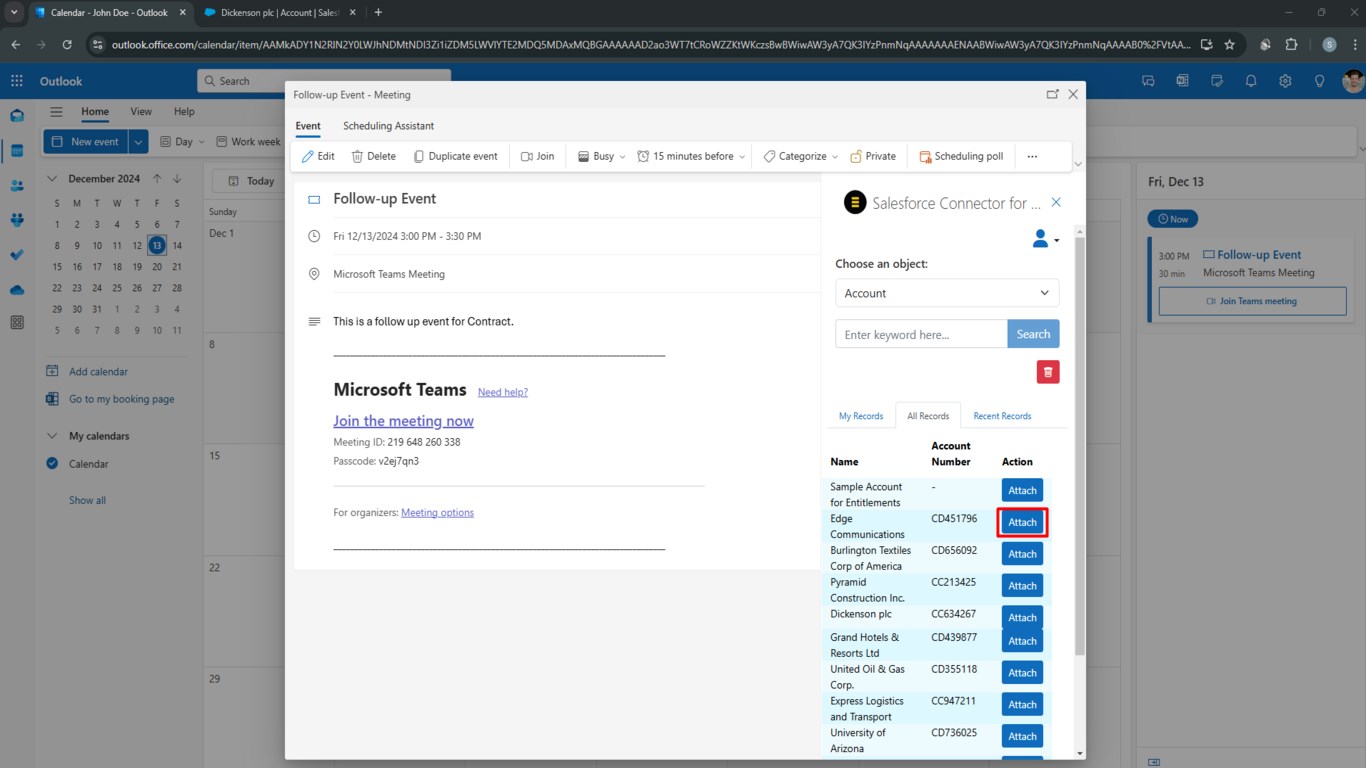Open the notifications bell in Outlook header
The image size is (1366, 768).
(1251, 81)
